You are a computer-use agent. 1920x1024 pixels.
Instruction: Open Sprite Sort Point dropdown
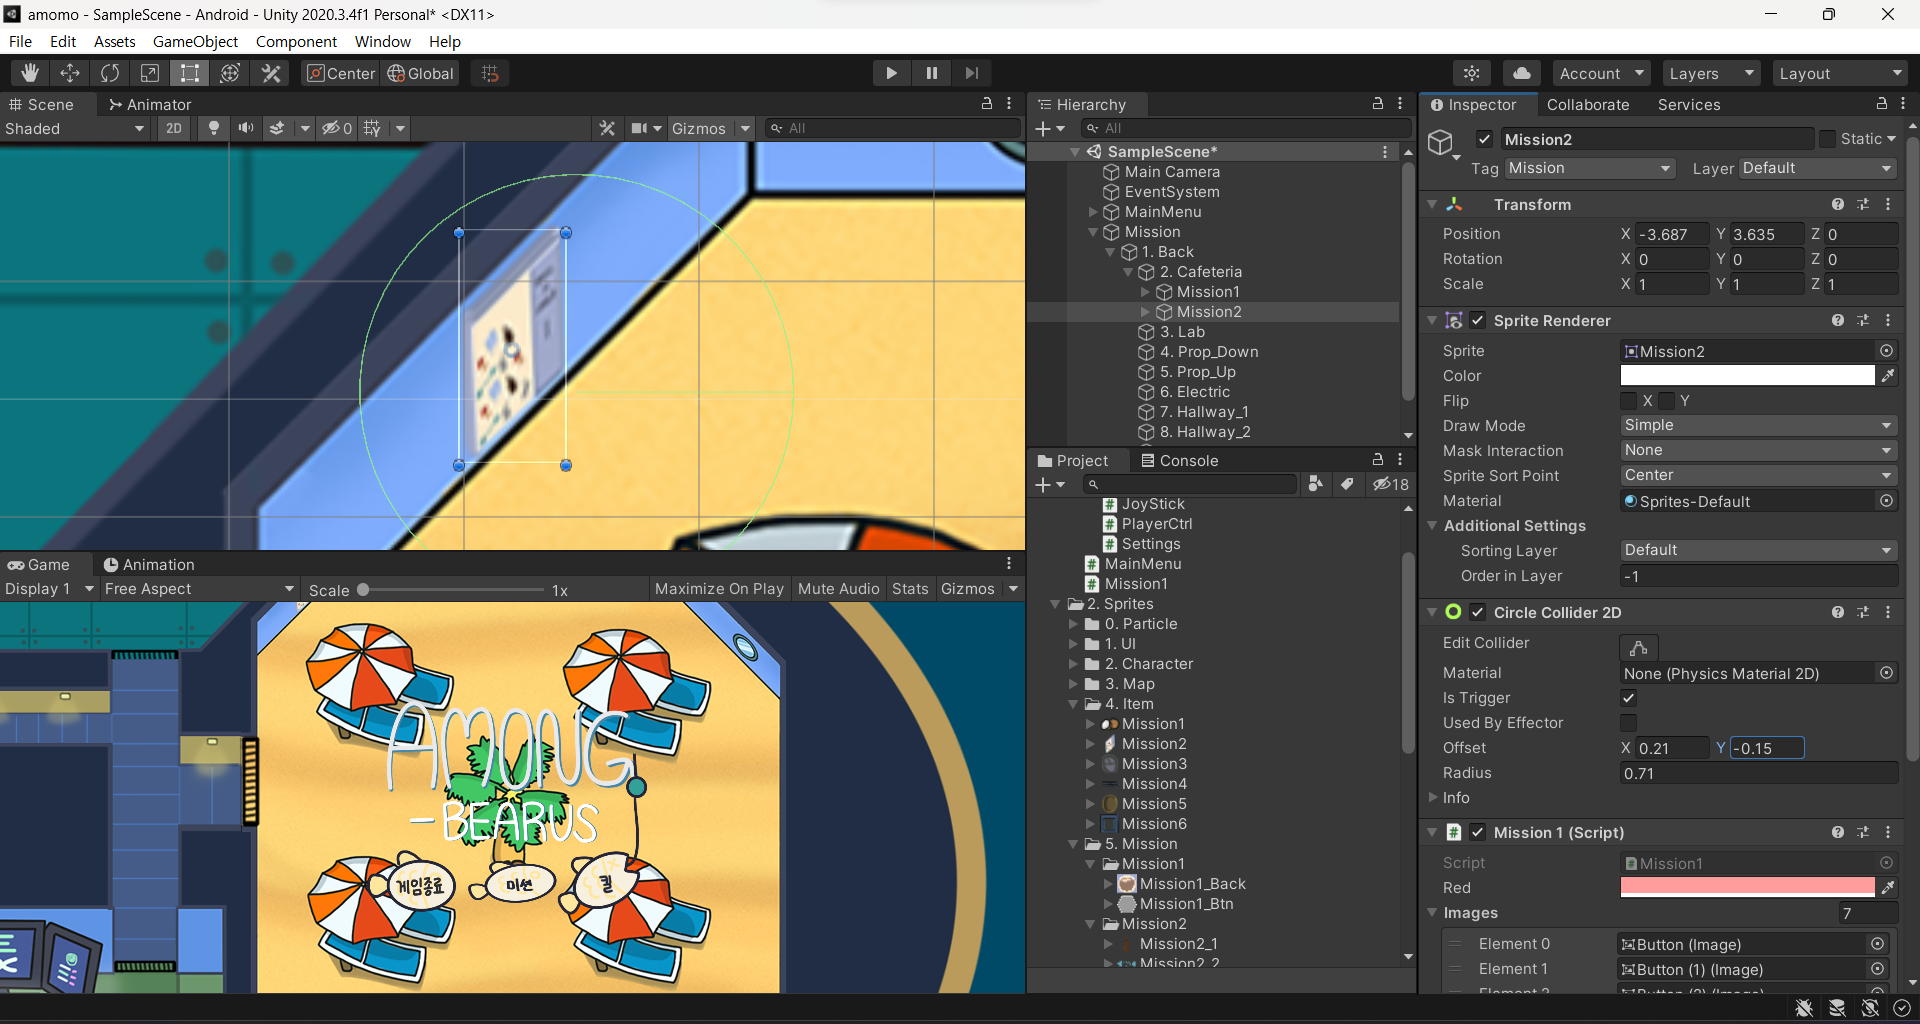coord(1758,475)
